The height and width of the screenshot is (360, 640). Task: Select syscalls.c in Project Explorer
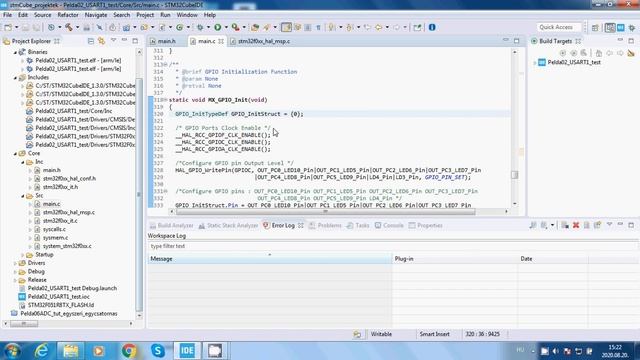pos(54,229)
